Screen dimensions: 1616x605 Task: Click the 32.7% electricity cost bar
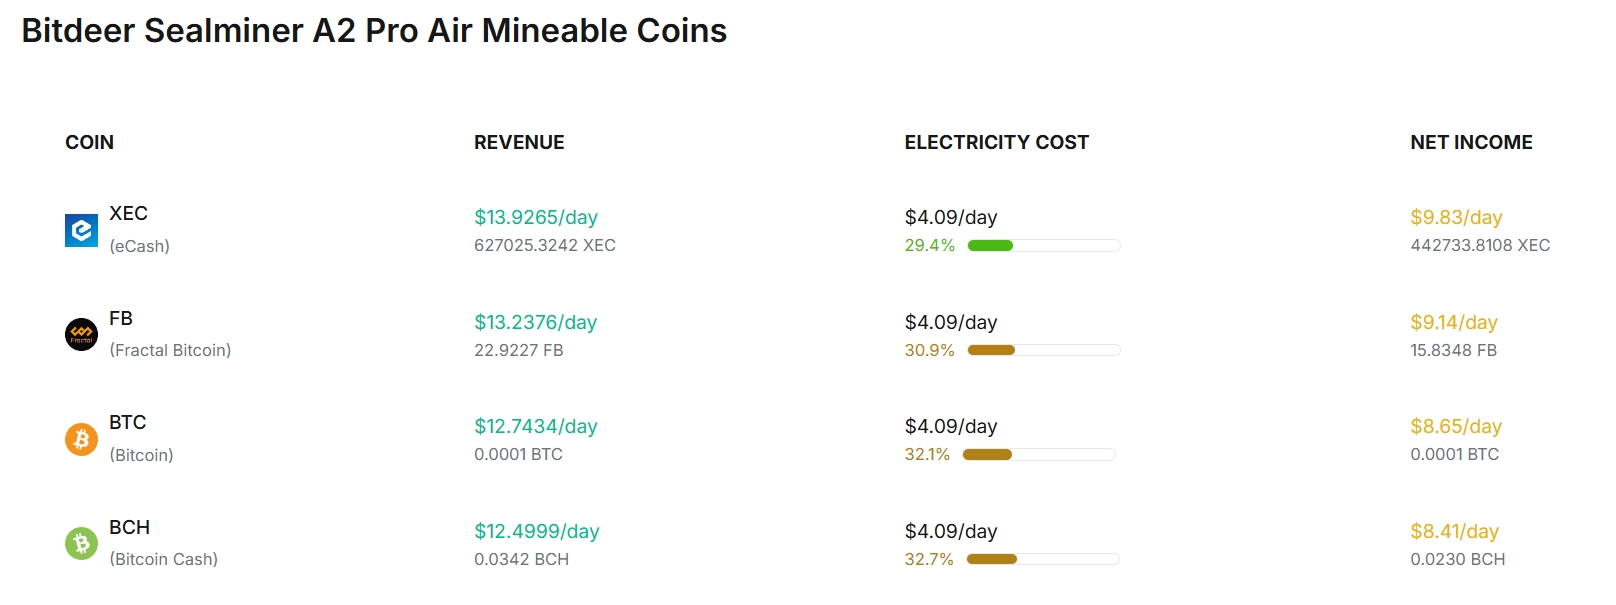point(1043,559)
